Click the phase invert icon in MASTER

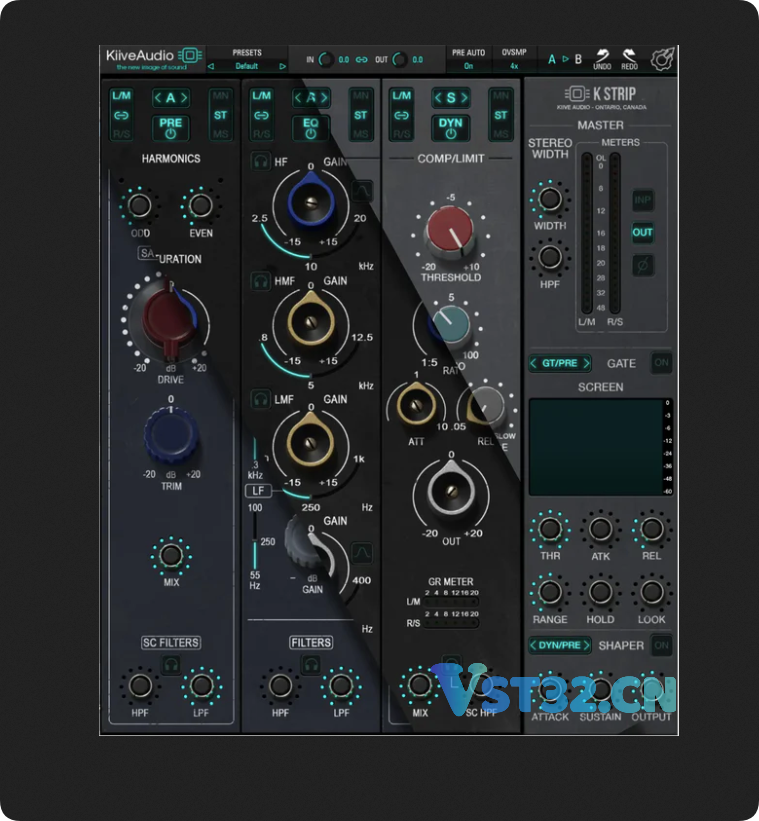pos(643,265)
